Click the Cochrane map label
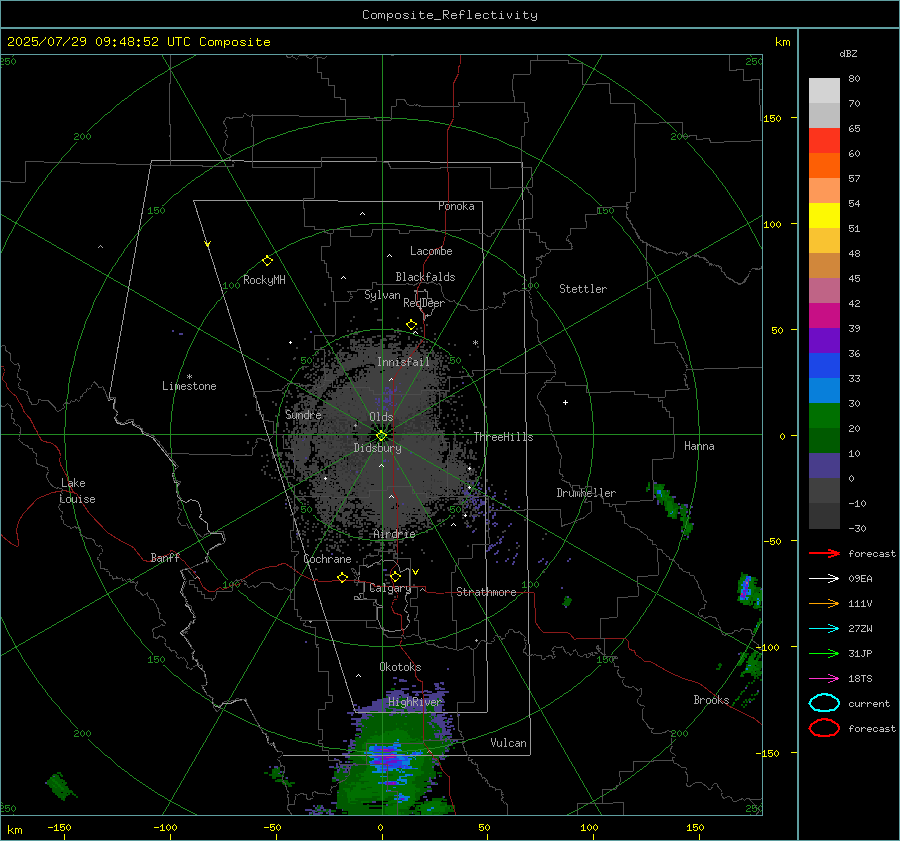Image resolution: width=900 pixels, height=841 pixels. 327,559
